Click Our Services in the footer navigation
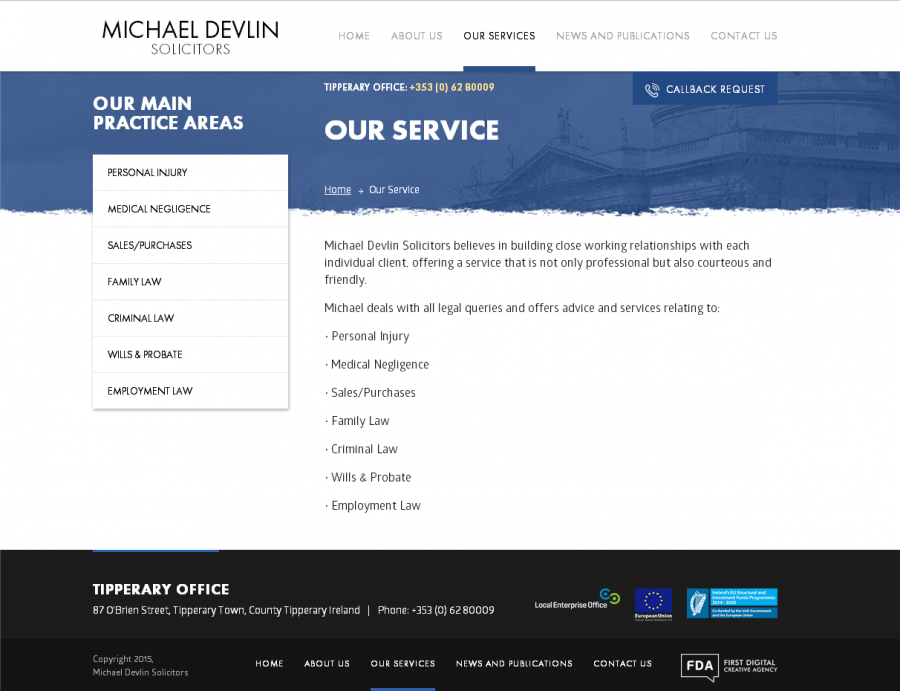 (x=403, y=663)
